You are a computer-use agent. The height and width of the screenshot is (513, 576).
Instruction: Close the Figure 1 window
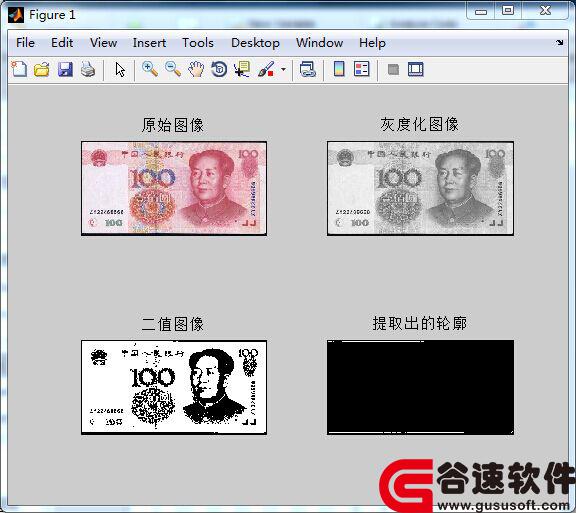tap(545, 10)
